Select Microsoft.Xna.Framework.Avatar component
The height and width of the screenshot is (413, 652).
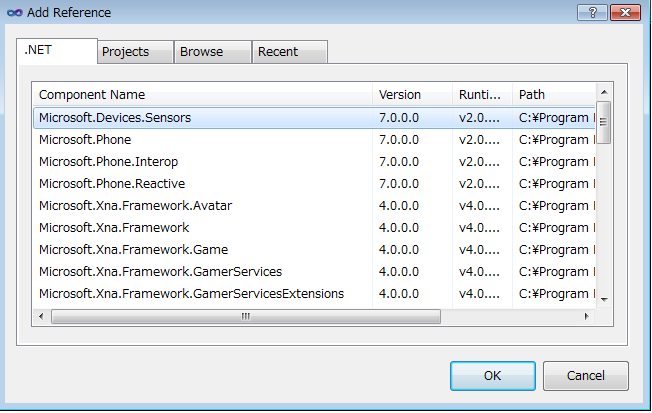(314, 206)
